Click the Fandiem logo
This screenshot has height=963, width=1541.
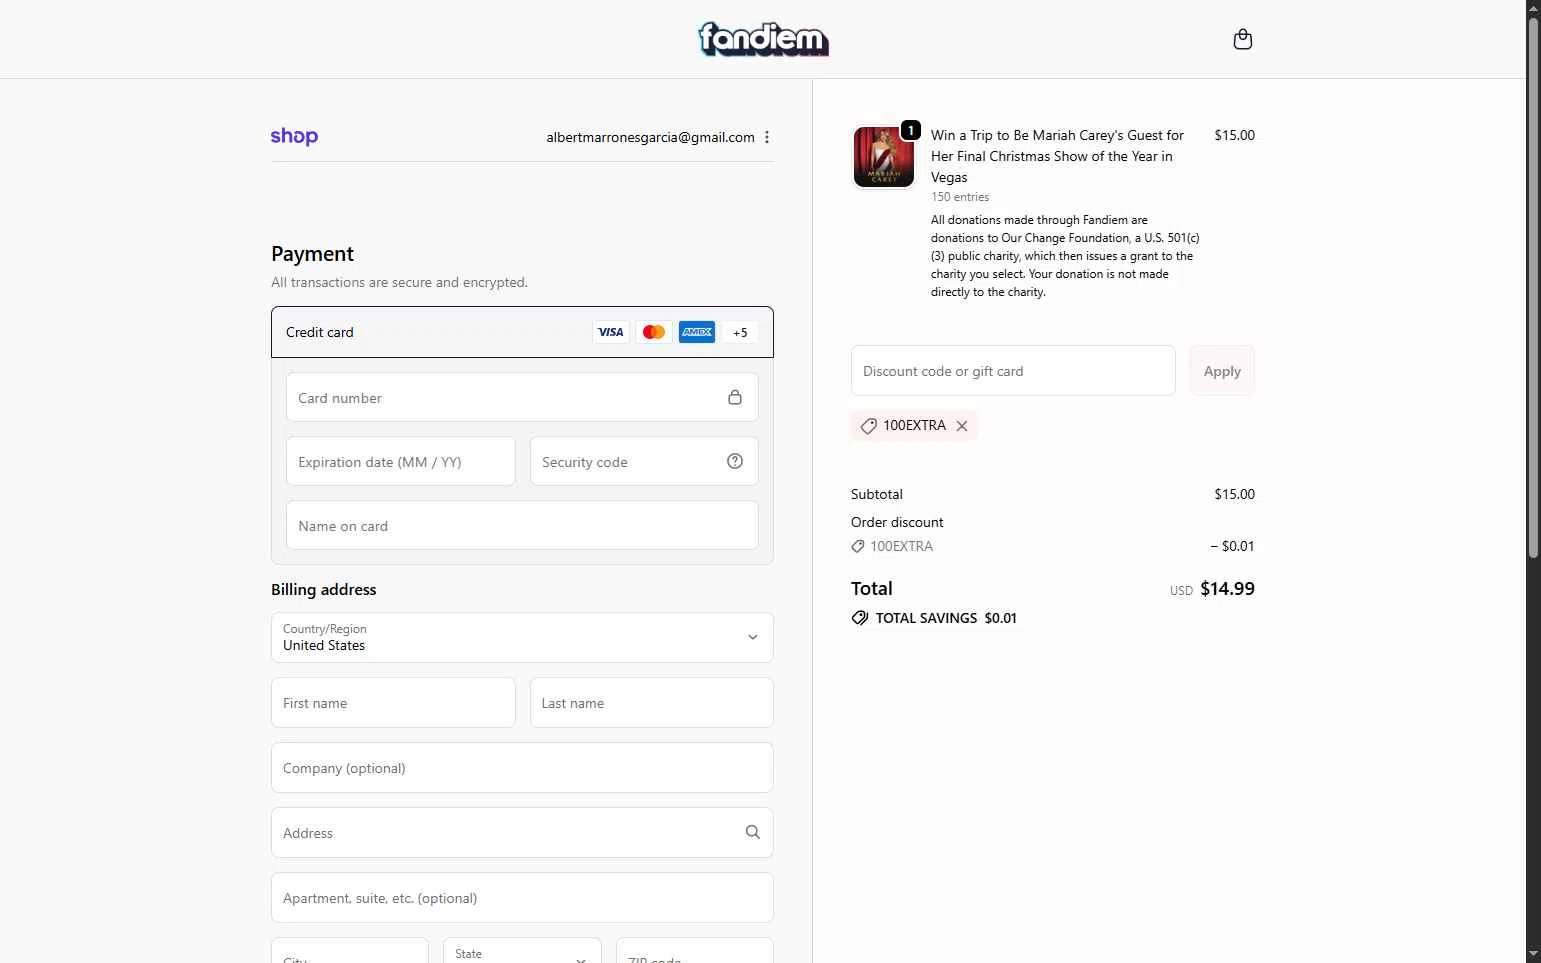click(x=763, y=39)
